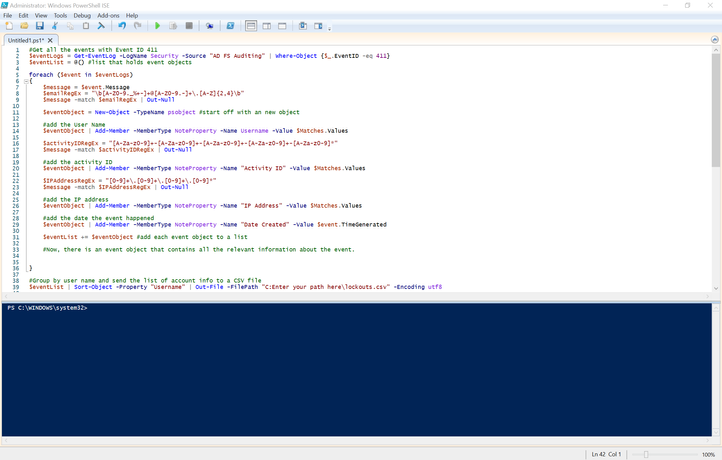Click the $emailRegEx assignment on line 8

[143, 93]
